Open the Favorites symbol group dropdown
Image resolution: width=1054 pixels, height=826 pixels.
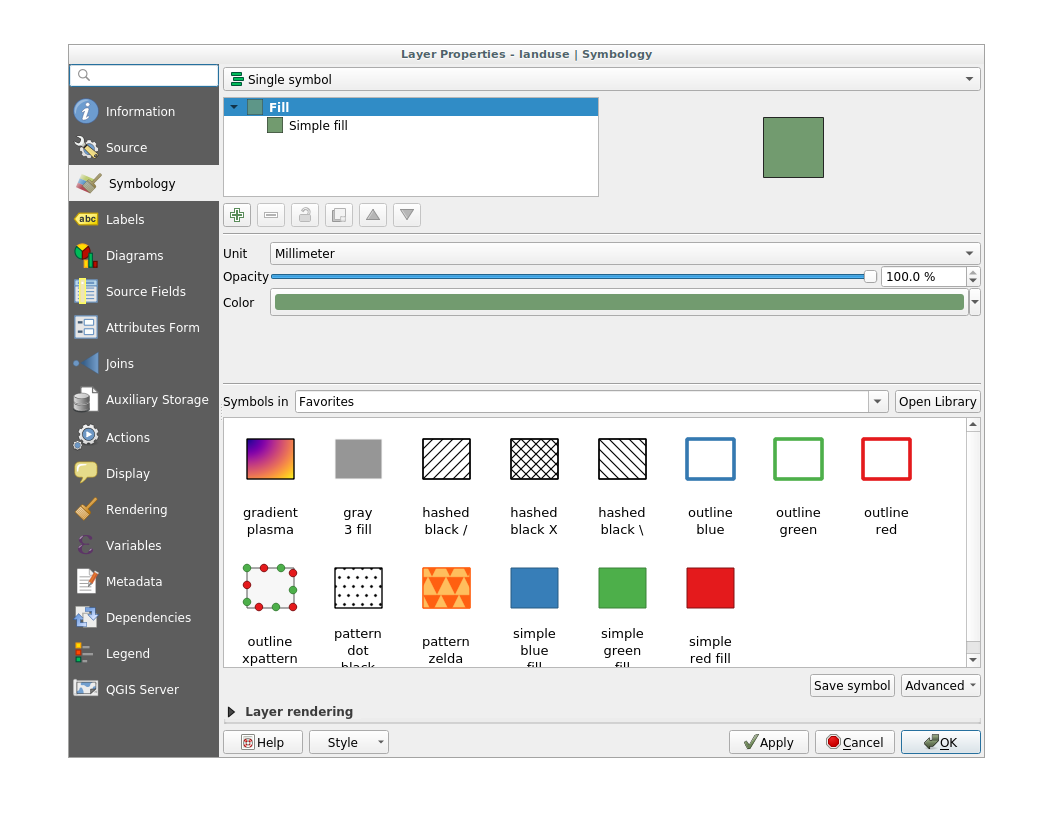point(591,402)
